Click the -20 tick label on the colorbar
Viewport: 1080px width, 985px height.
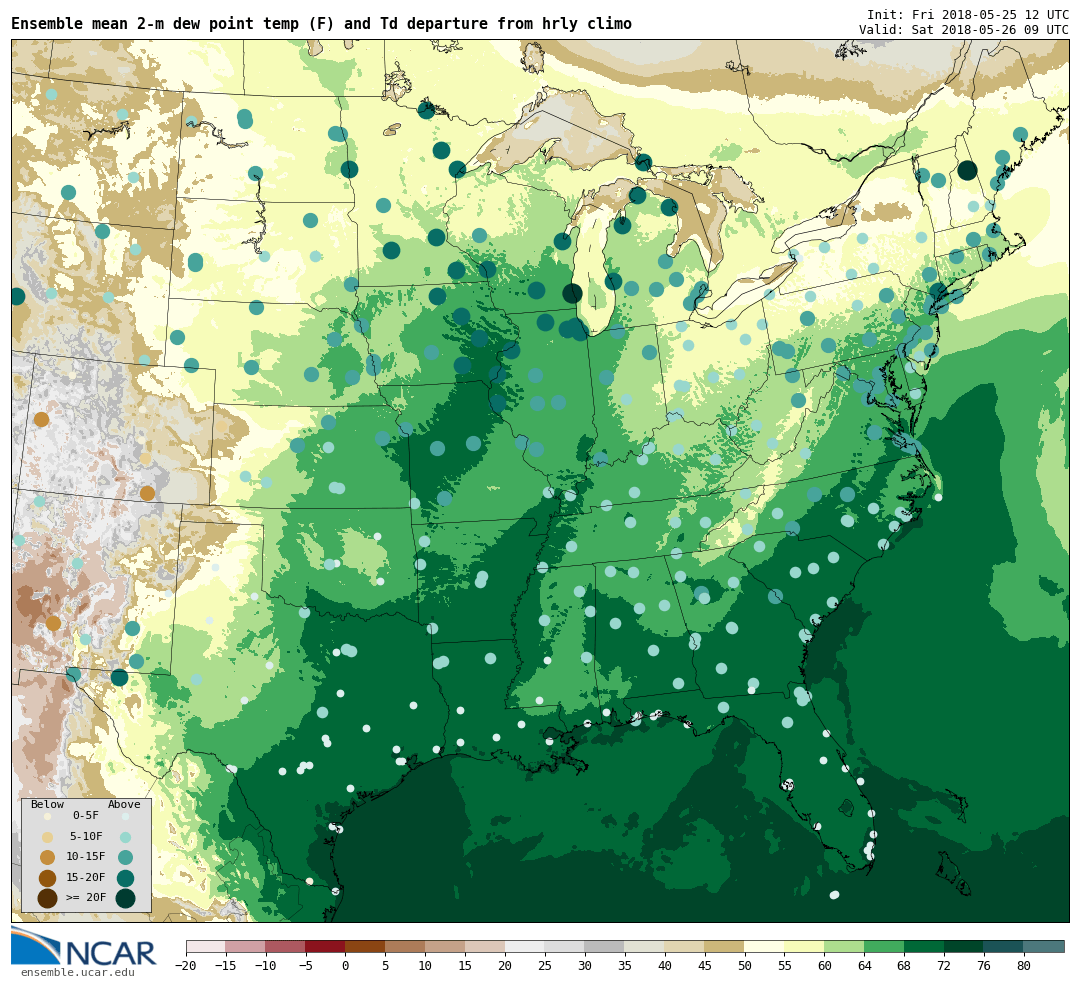186,966
